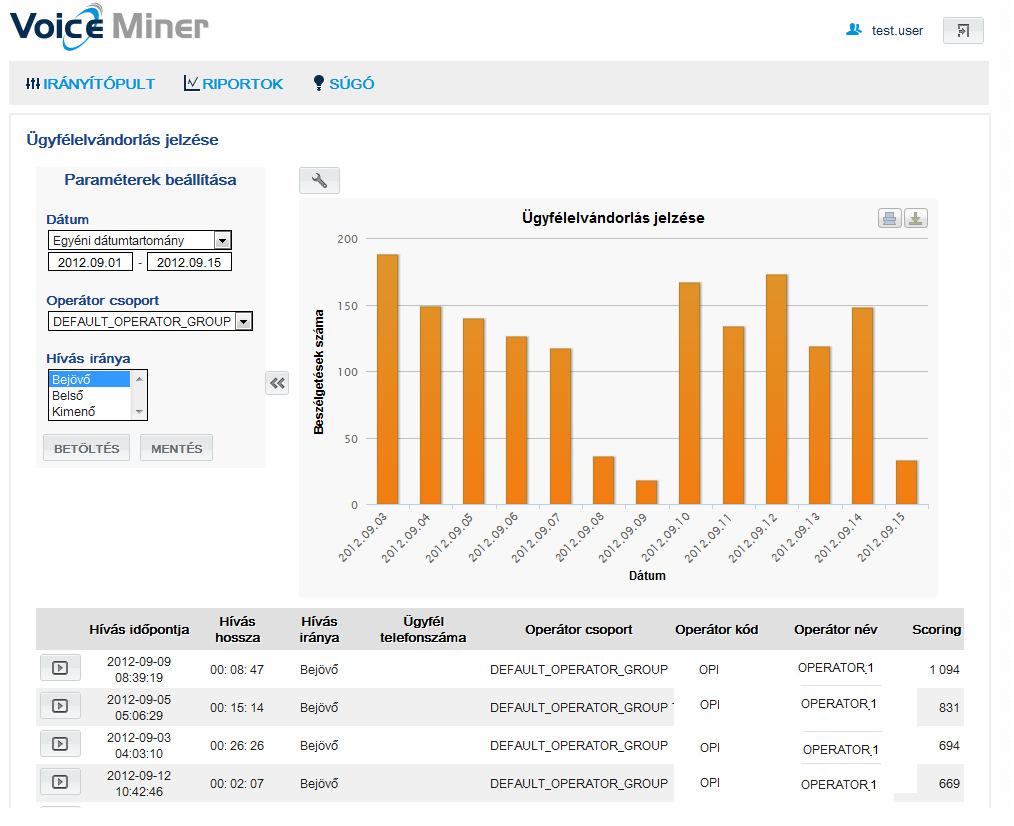Screen dimensions: 1014x826
Task: Sort by Hívás iránya column header
Action: click(x=319, y=629)
